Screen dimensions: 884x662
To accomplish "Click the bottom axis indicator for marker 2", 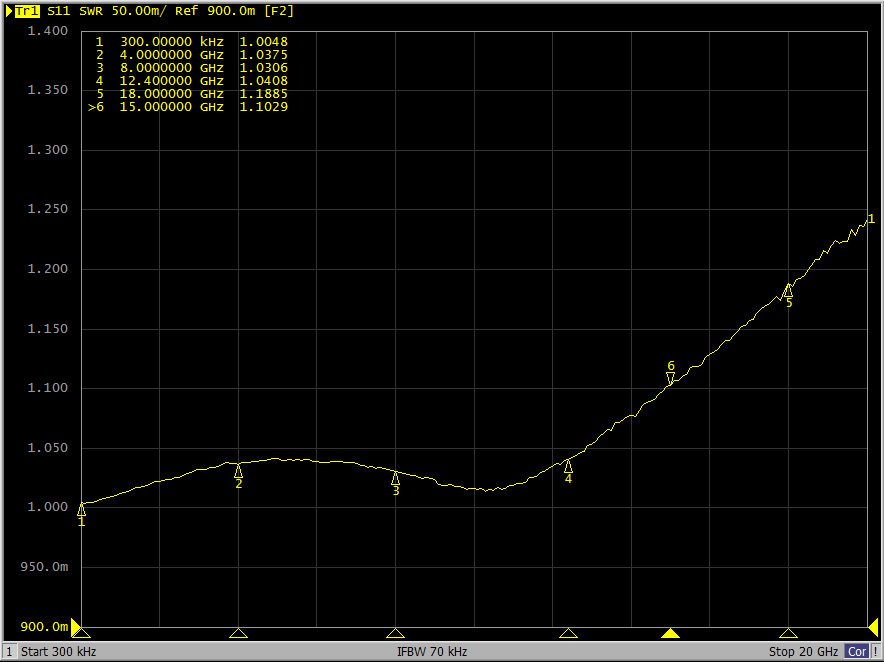I will (x=238, y=633).
